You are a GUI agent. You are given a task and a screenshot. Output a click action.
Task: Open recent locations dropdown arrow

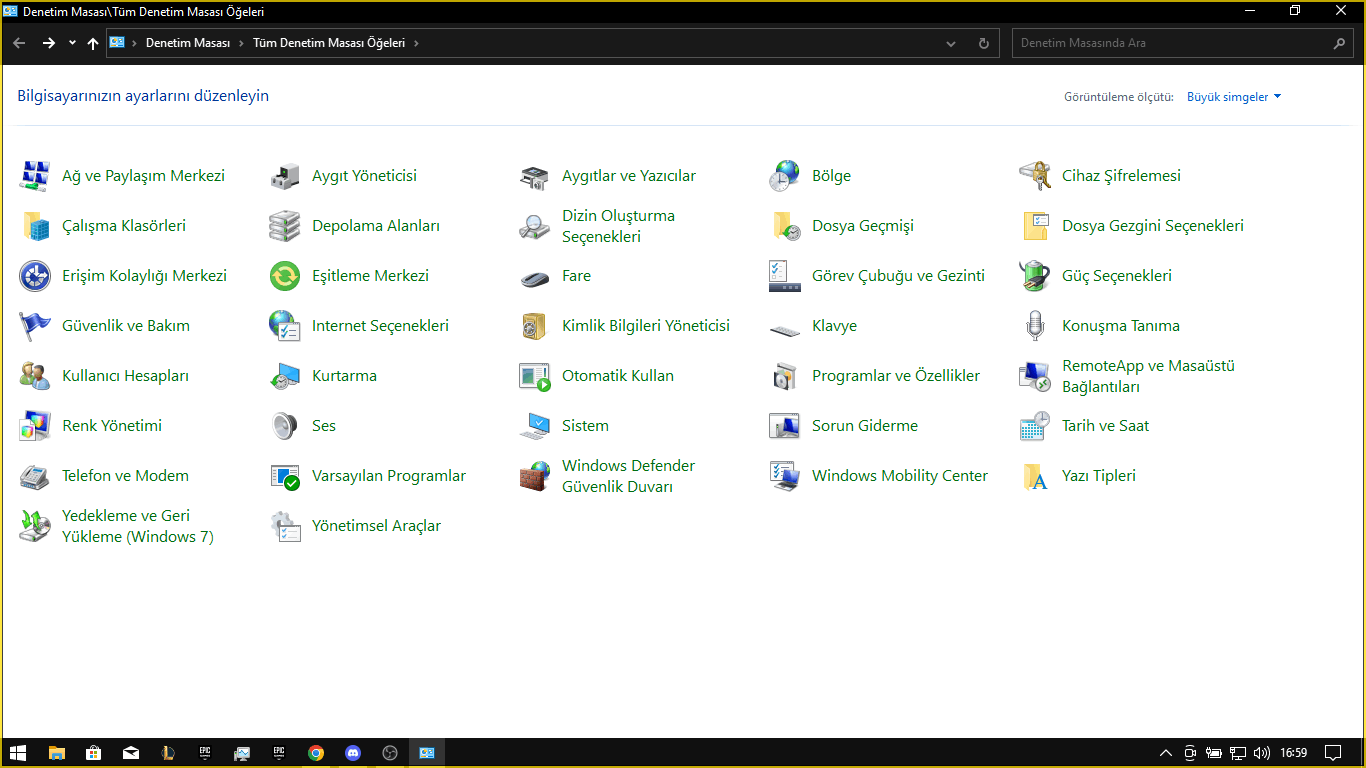[72, 43]
